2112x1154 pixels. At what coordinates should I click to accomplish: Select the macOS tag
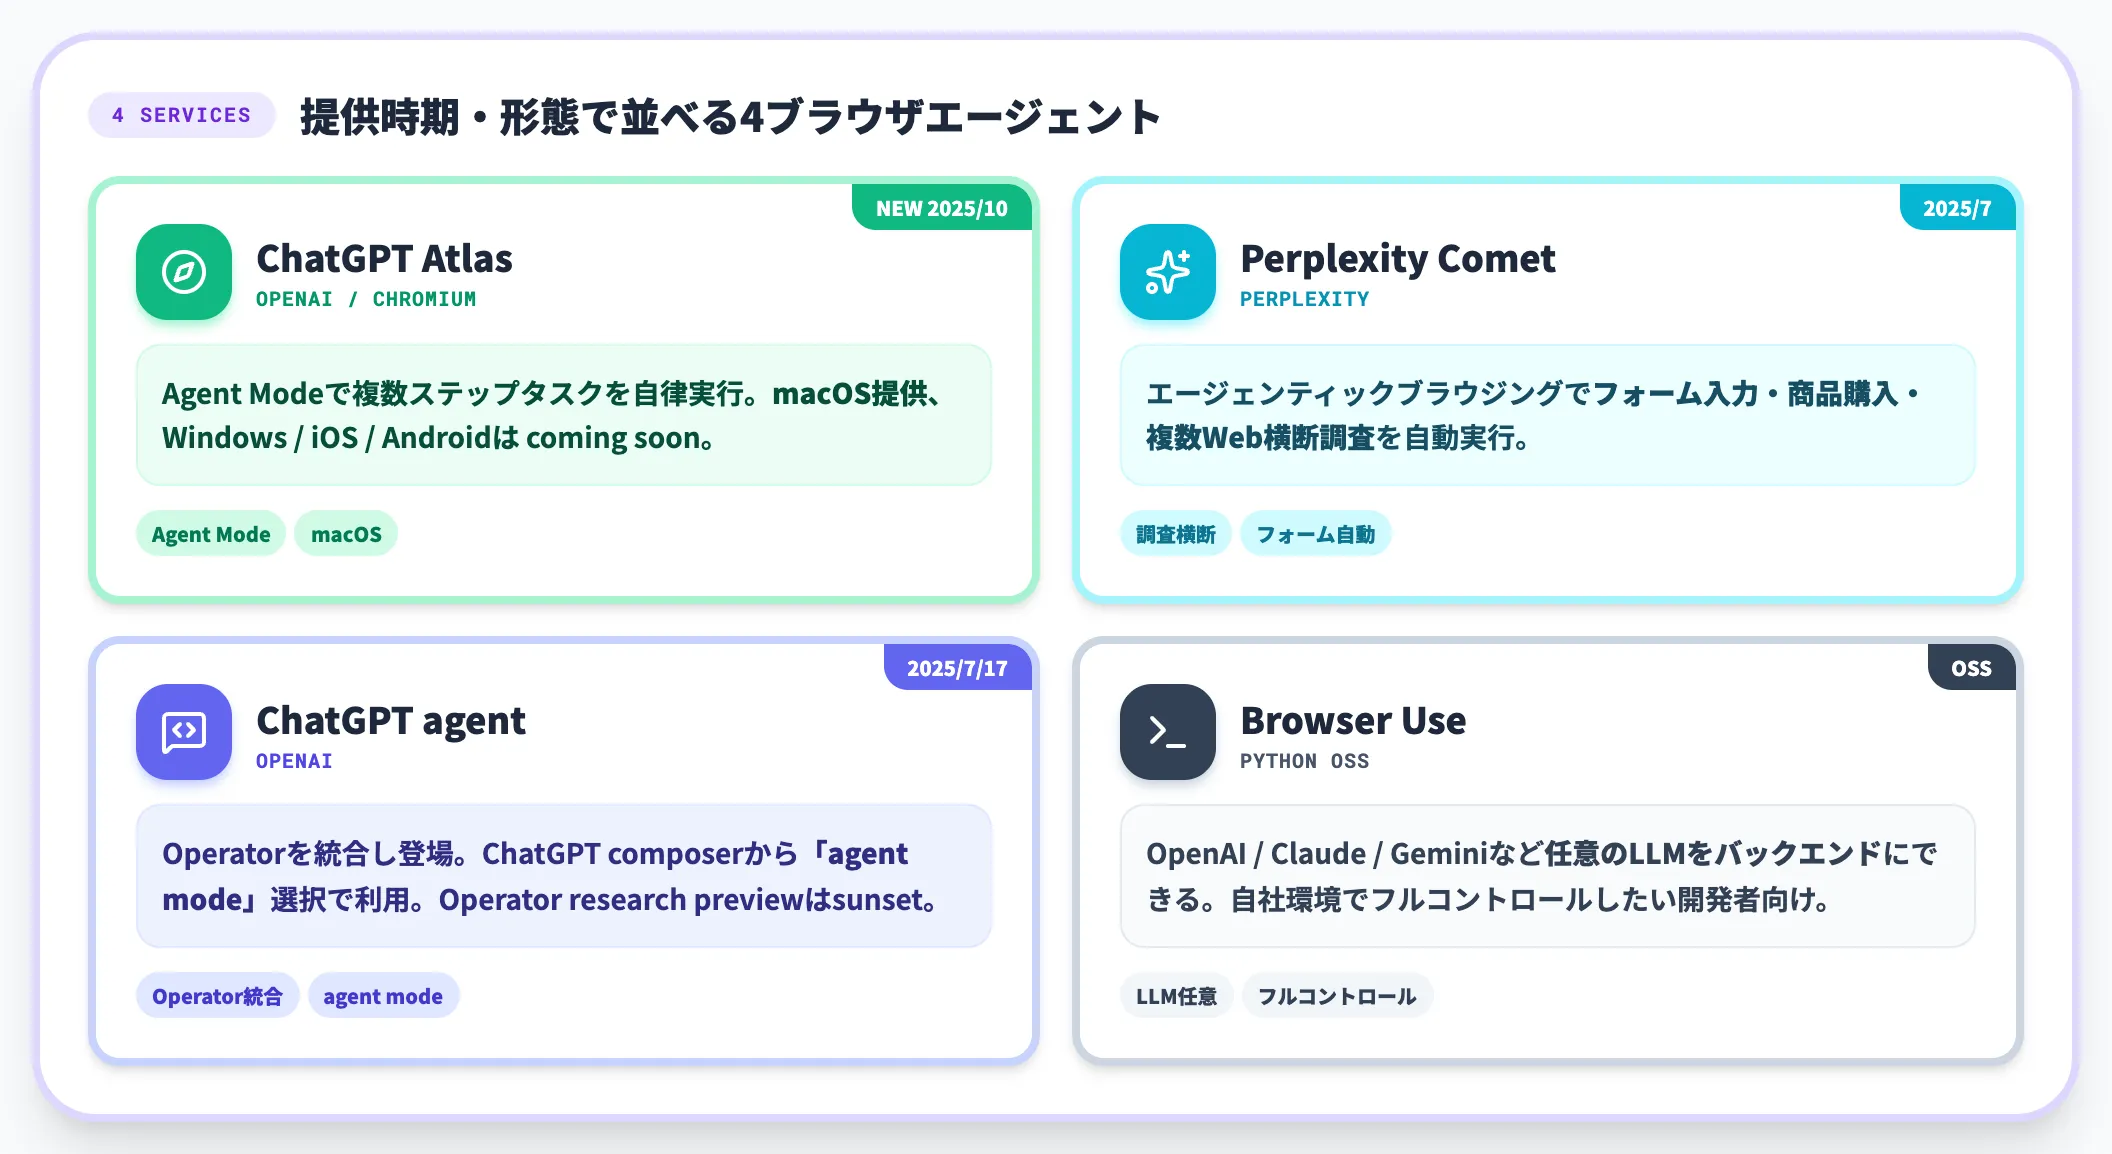(x=346, y=534)
